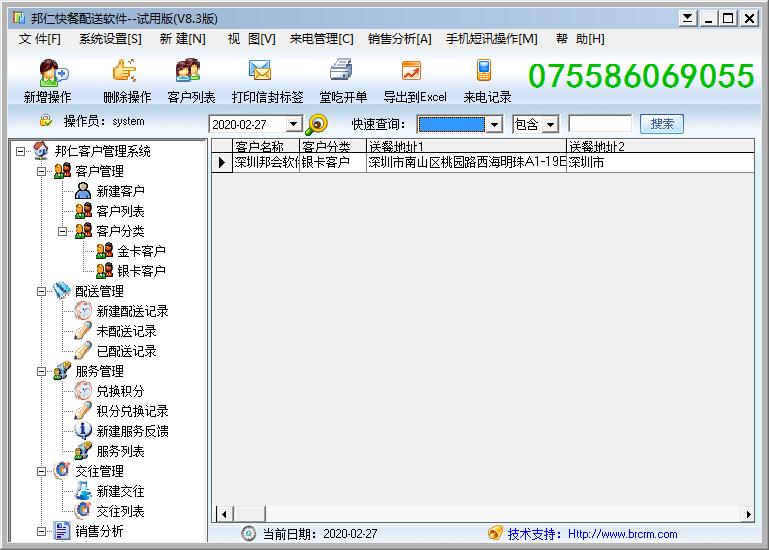Open 新建配送记录 in the tree
The height and width of the screenshot is (550, 769).
click(x=132, y=311)
